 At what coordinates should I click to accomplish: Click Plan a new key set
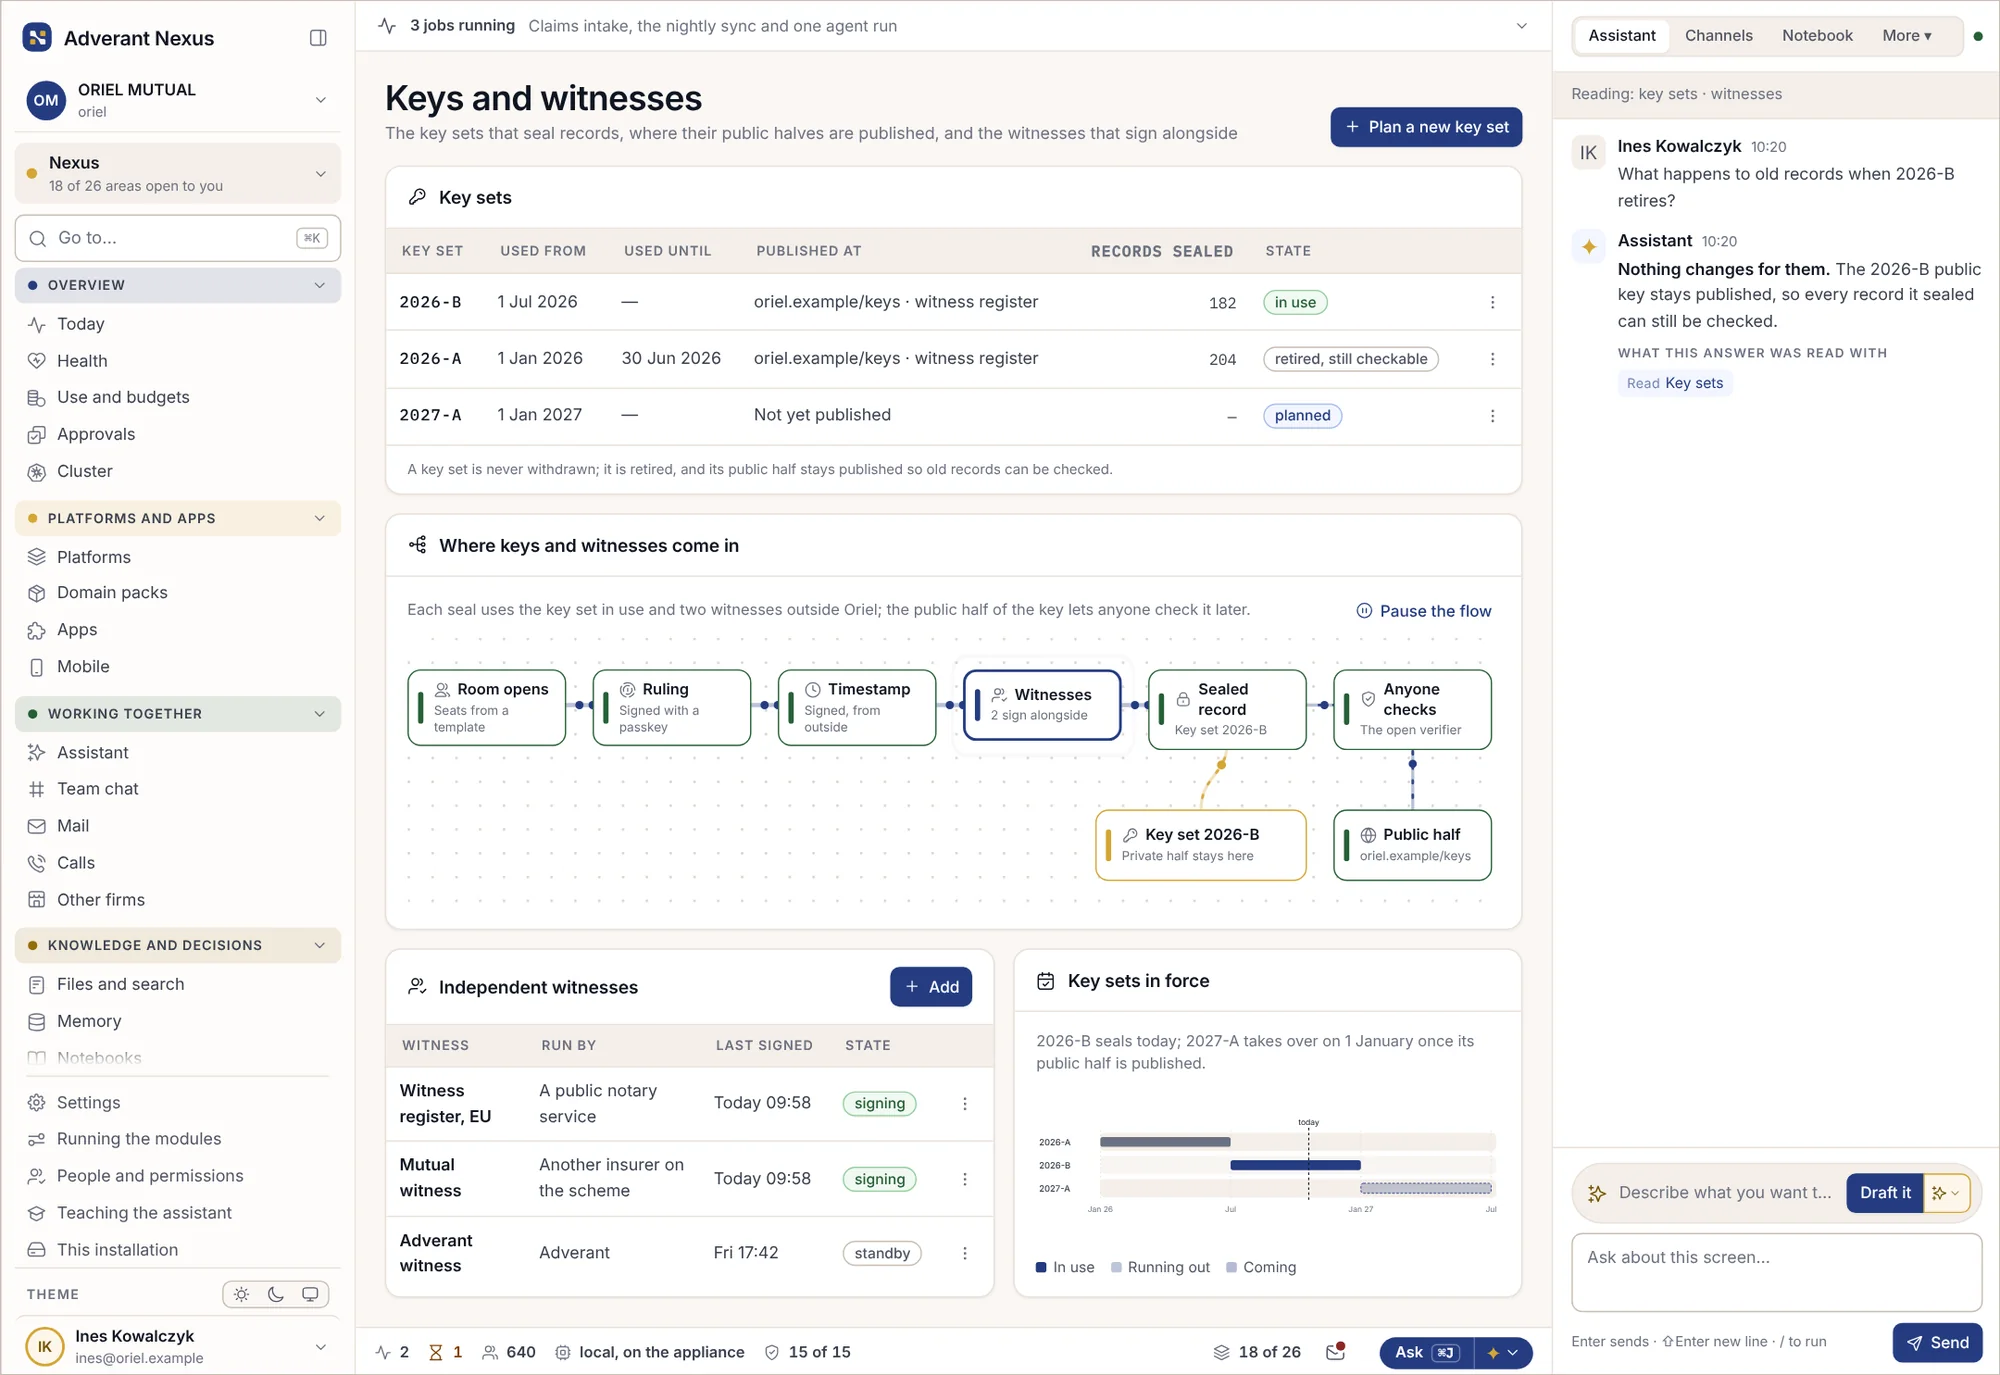point(1426,127)
